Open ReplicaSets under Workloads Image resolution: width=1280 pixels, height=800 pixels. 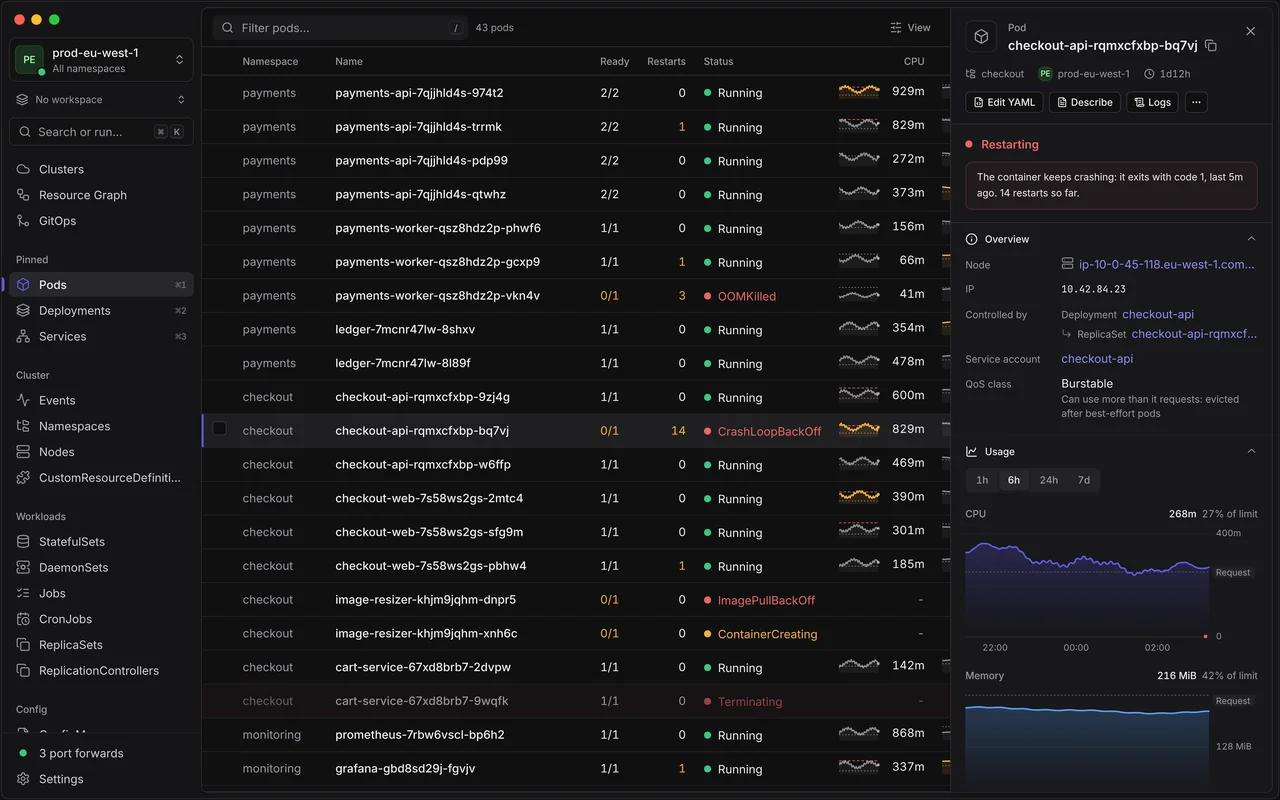pos(101,645)
